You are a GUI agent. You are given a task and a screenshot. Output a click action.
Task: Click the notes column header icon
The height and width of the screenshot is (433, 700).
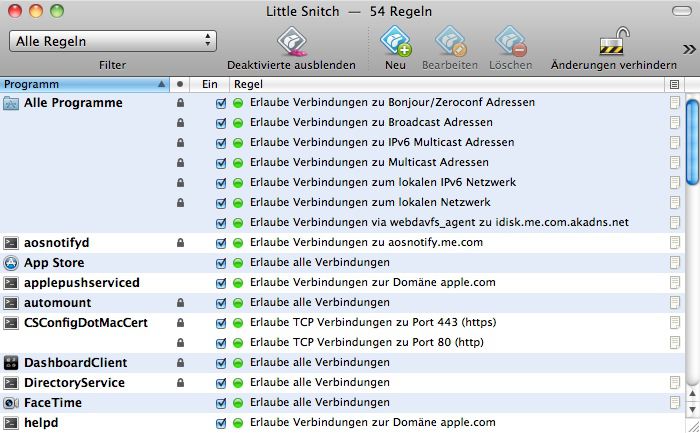pos(675,84)
